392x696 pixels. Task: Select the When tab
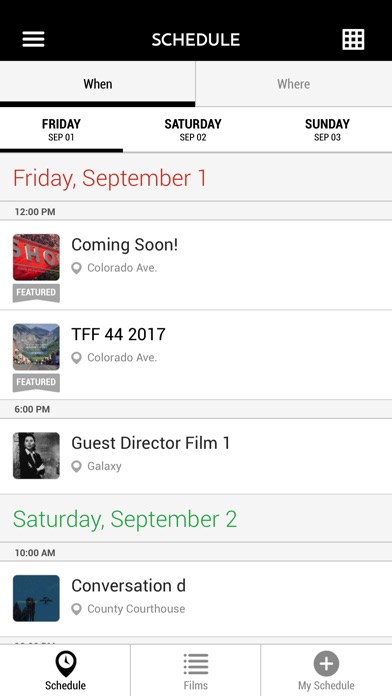tap(98, 83)
